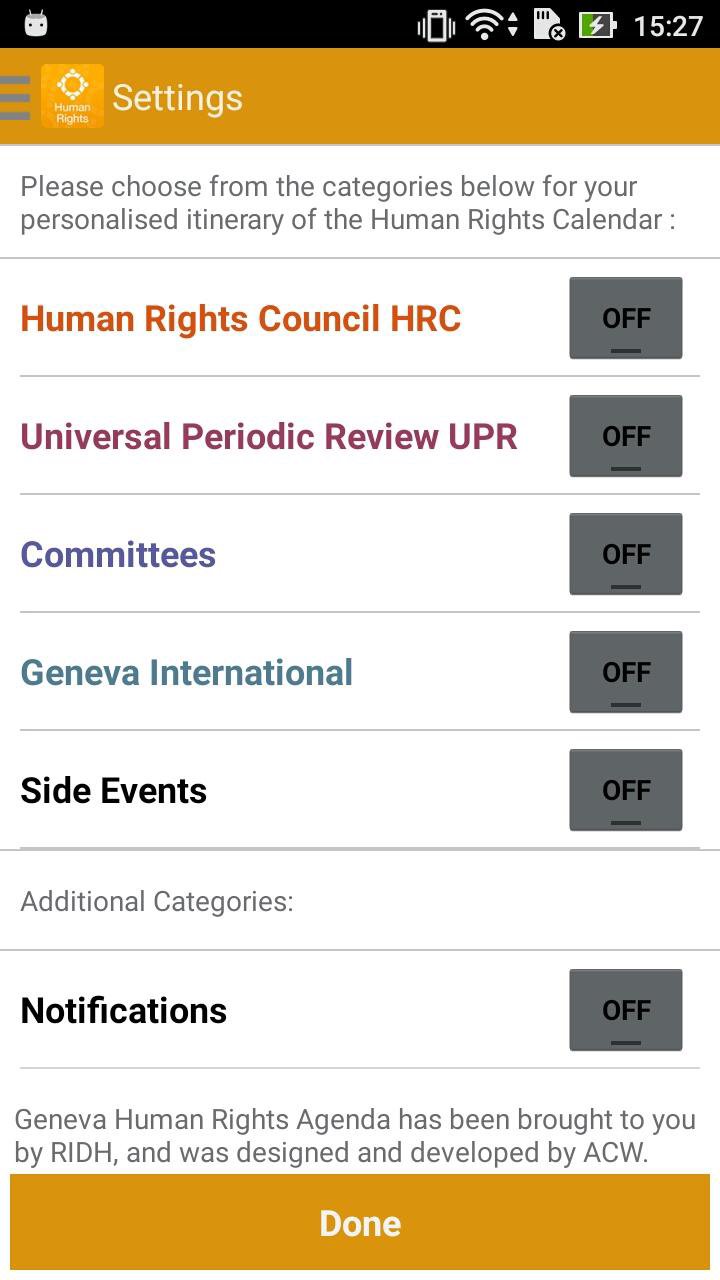
Task: Select the Human Rights Council HRC label
Action: point(241,319)
